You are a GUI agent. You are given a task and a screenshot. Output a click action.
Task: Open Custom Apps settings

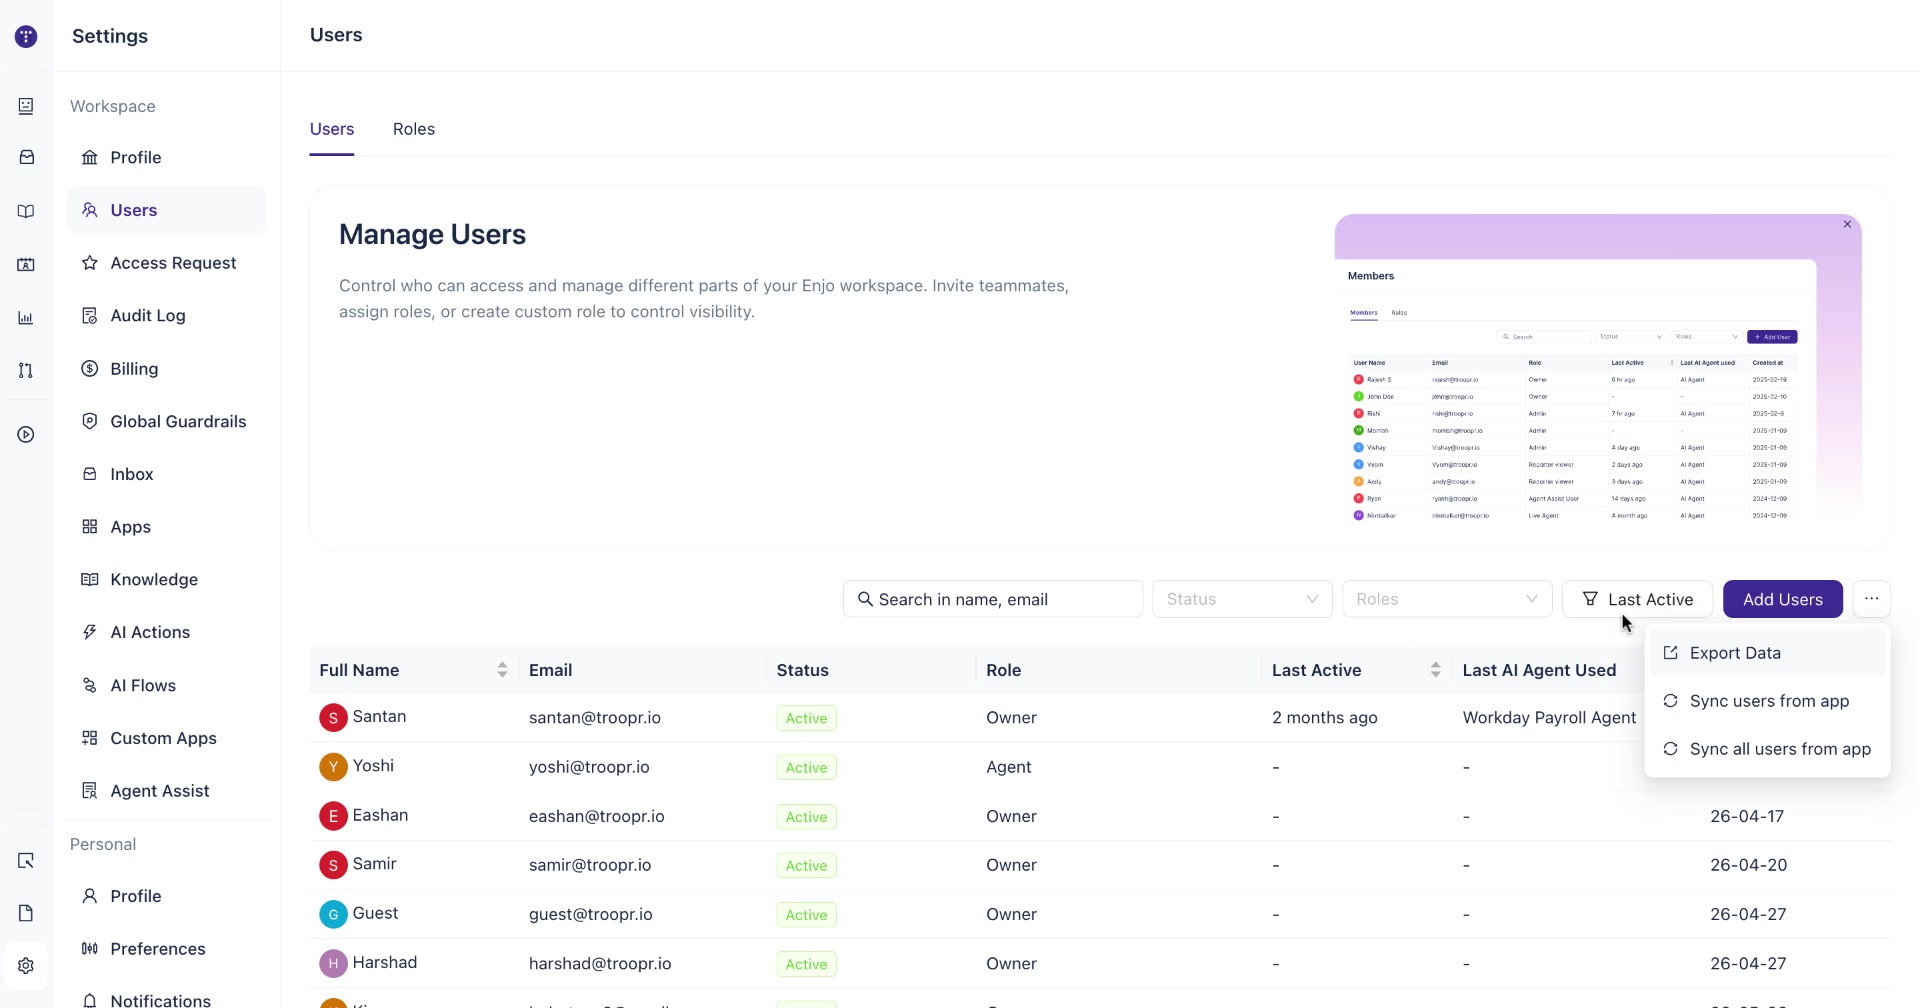pos(166,738)
